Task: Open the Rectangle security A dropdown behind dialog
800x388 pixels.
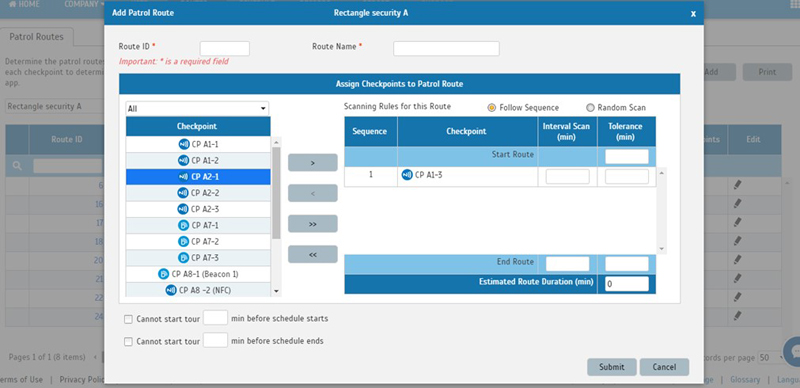Action: coord(54,107)
